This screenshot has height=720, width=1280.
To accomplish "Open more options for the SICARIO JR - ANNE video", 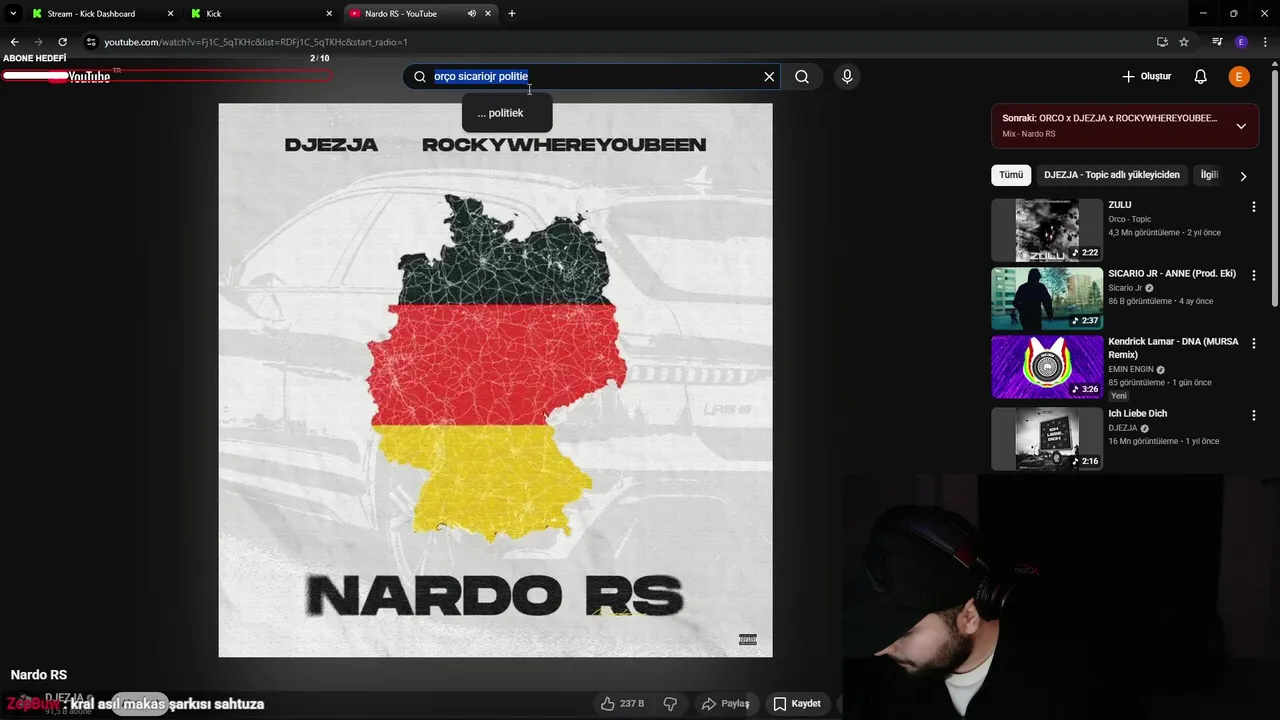I will (x=1254, y=275).
